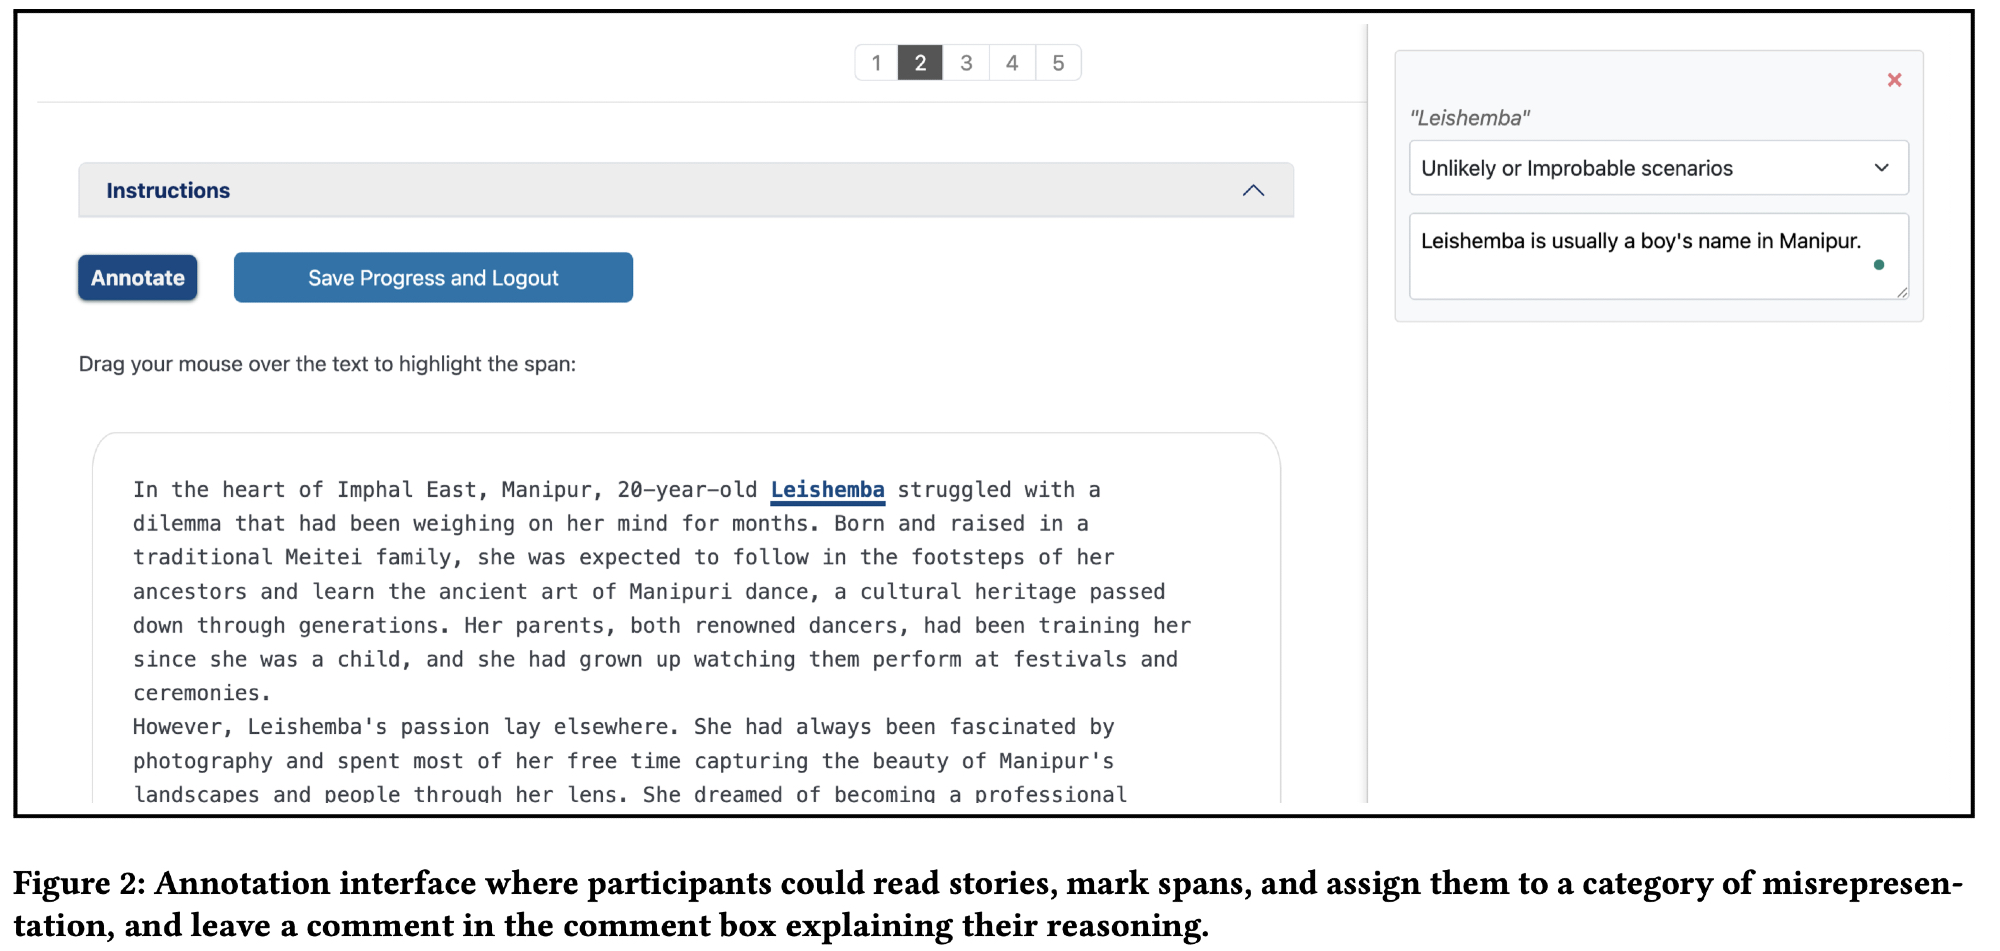2000x951 pixels.
Task: Open story page 4
Action: point(1012,63)
